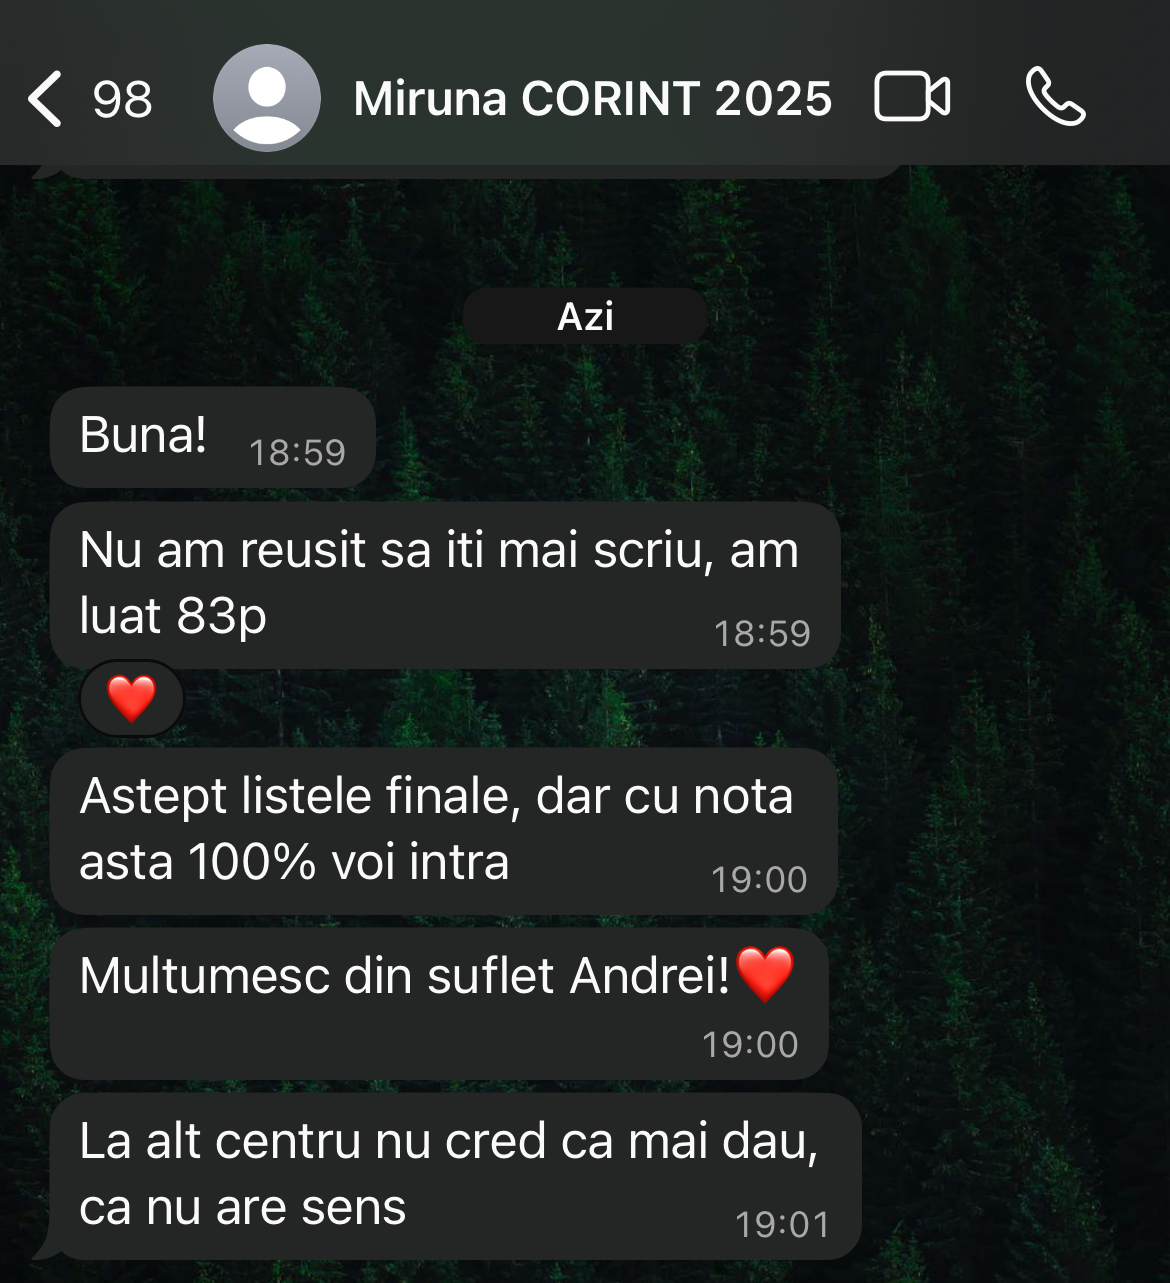
Task: Tap the 19:01 timestamp on last message
Action: (783, 1225)
